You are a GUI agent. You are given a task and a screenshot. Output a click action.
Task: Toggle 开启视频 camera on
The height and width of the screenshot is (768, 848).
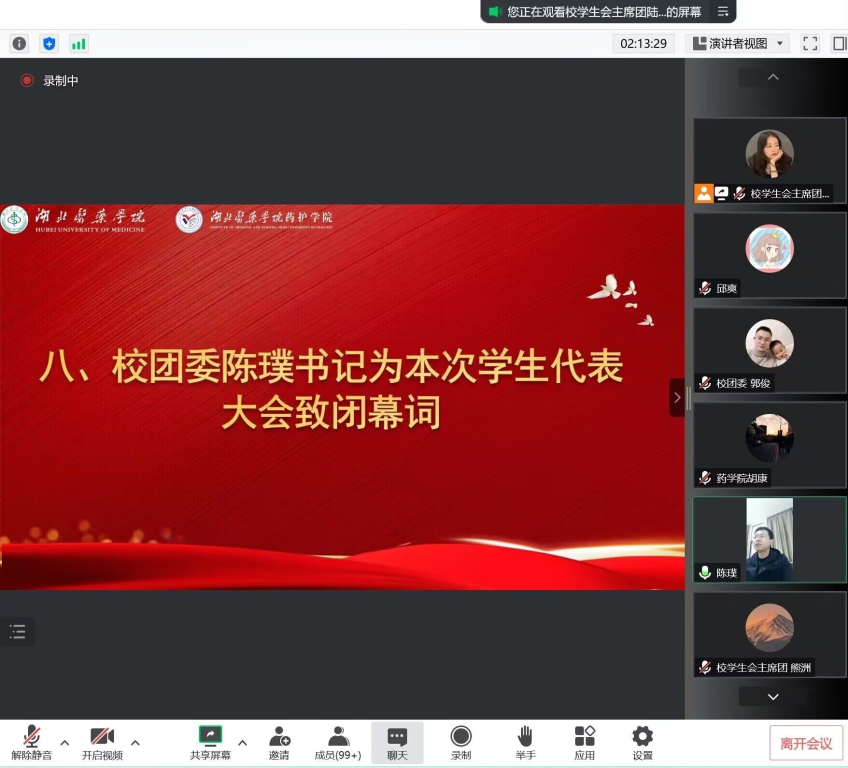(x=102, y=742)
